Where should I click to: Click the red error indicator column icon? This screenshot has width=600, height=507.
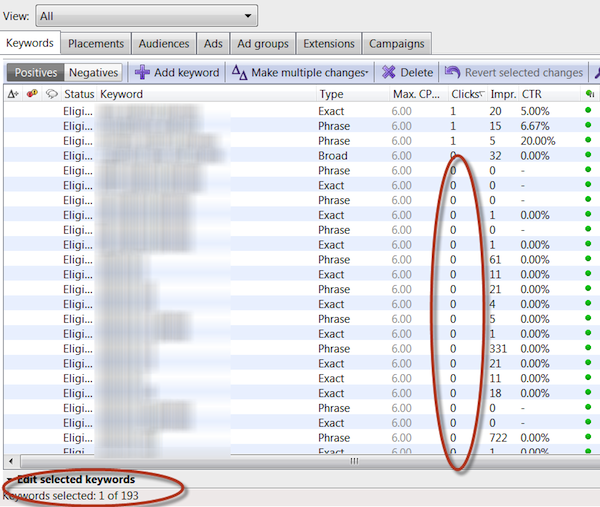[32, 94]
